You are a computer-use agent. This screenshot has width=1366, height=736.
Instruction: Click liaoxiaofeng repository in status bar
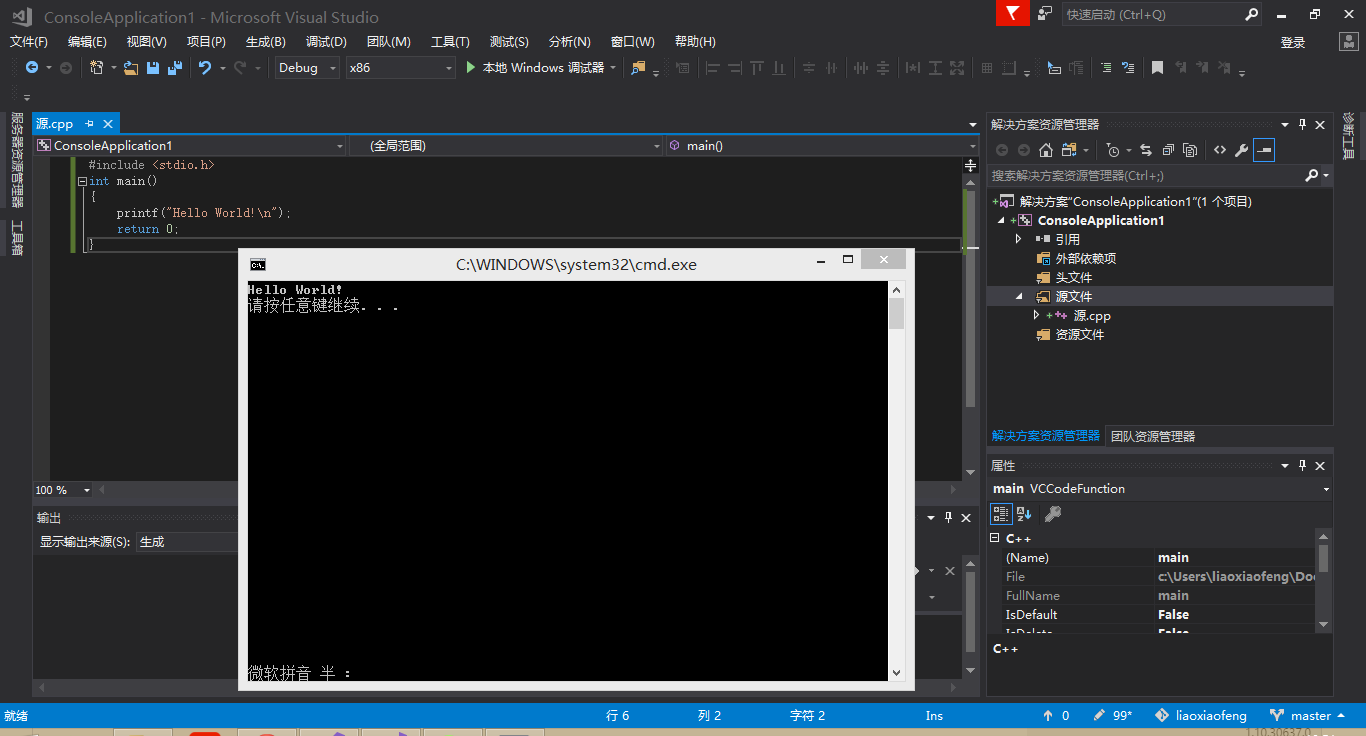point(1201,716)
